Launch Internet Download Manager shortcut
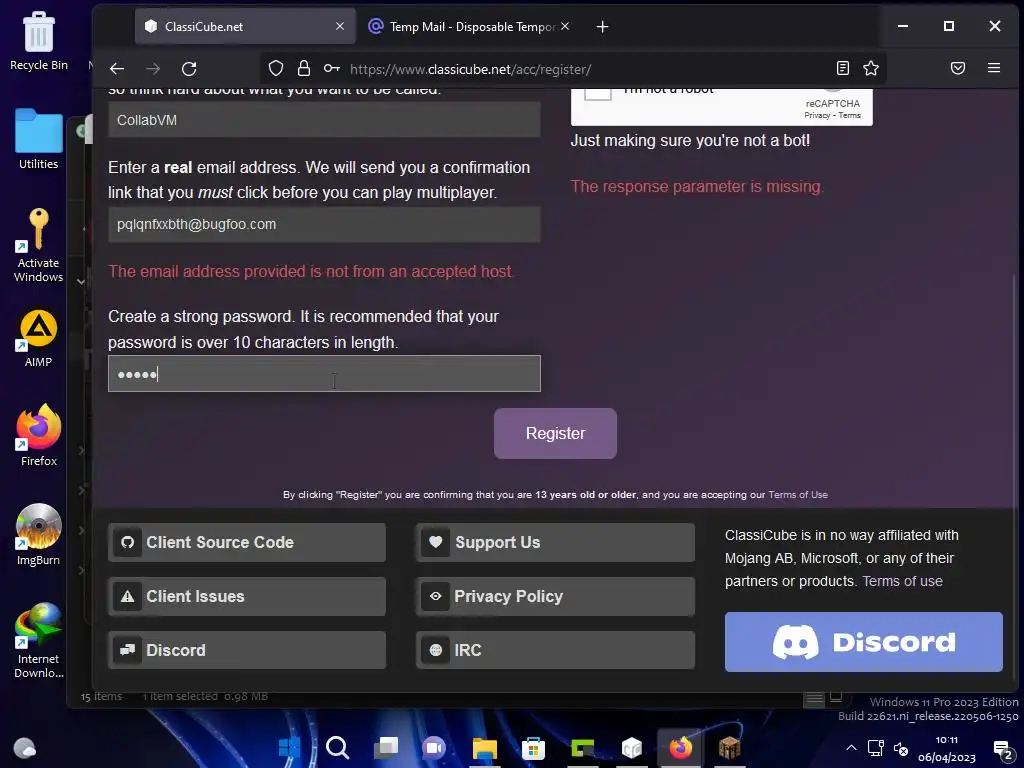1024x768 pixels. (x=39, y=640)
